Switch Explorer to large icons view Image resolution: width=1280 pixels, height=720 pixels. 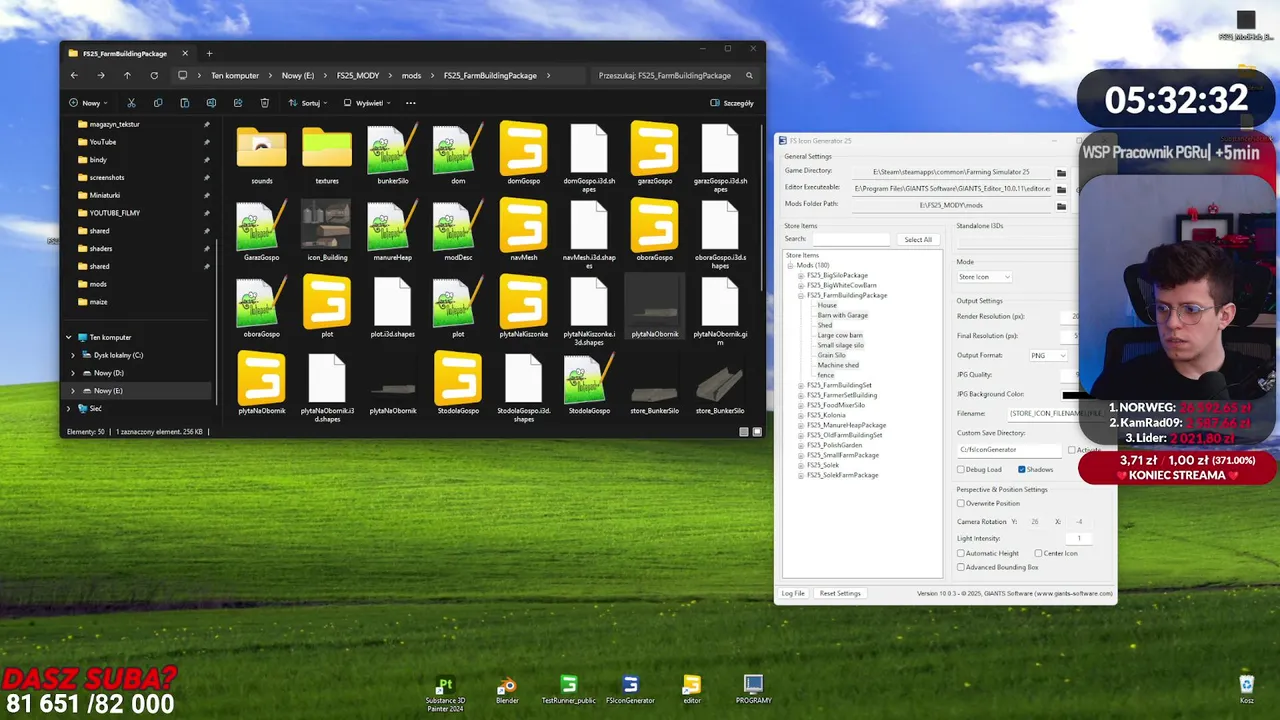757,432
